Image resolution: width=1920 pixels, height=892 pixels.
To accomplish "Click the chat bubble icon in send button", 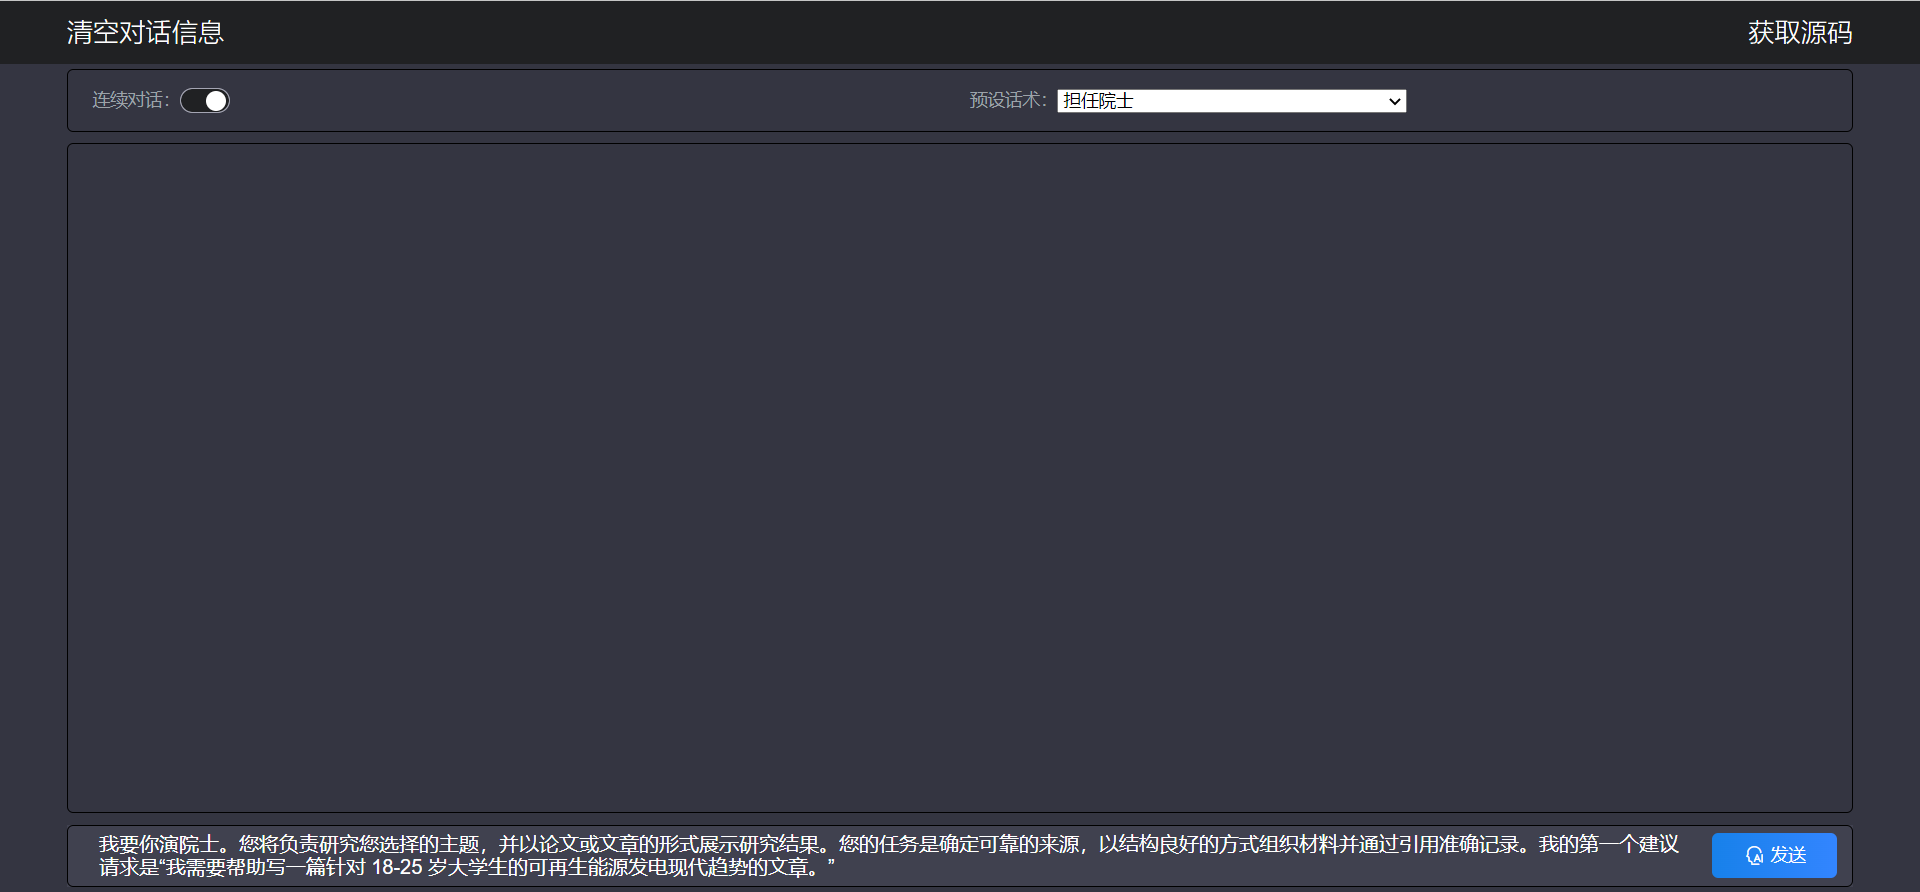I will [x=1754, y=856].
